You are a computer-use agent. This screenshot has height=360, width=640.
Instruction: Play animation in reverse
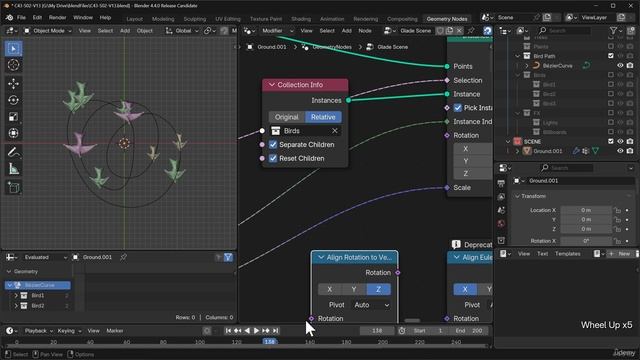[247, 331]
